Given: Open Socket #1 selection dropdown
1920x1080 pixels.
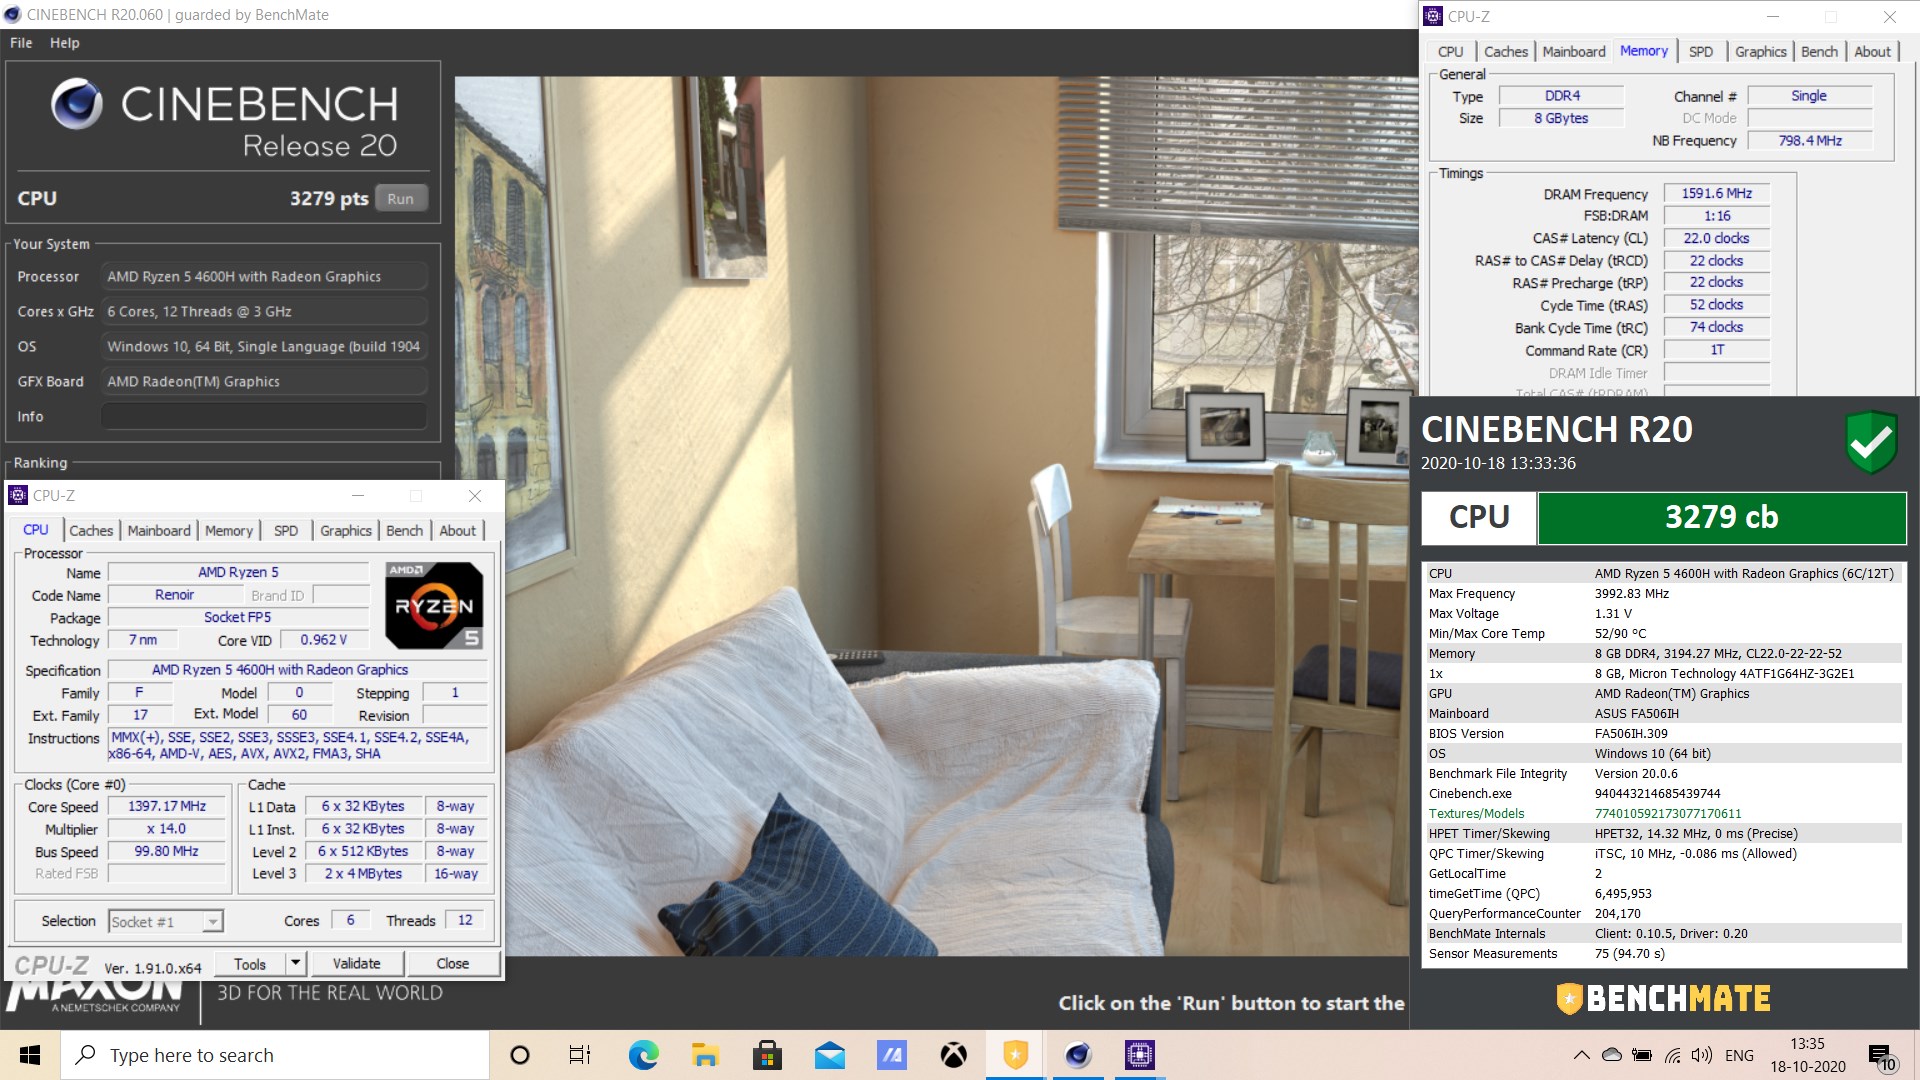Looking at the screenshot, I should click(165, 921).
